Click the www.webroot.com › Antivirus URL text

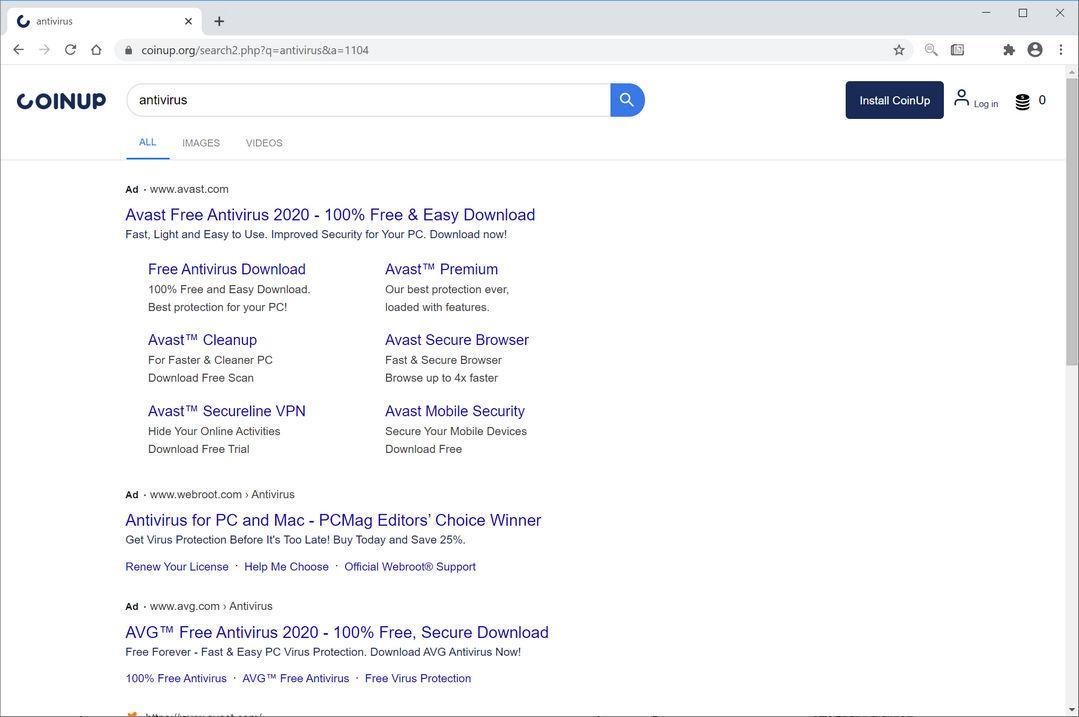click(x=222, y=495)
